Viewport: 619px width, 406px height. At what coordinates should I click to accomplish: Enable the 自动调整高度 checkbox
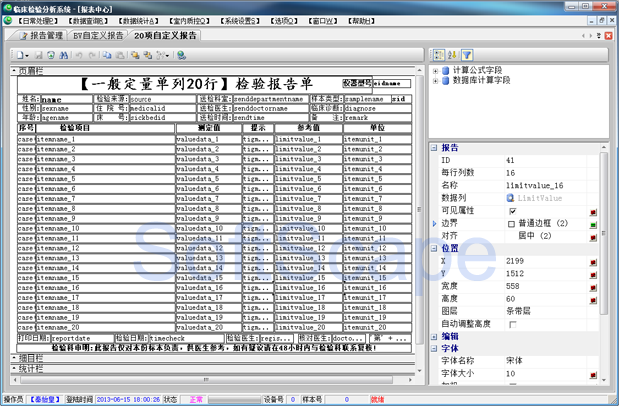point(513,324)
